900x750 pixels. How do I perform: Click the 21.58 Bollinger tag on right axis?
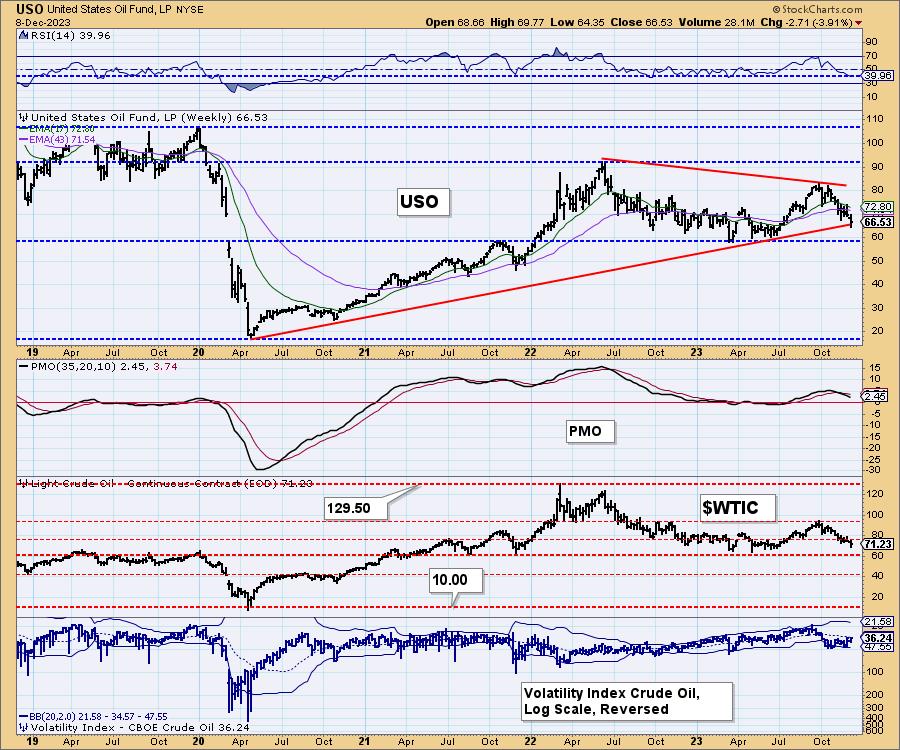[x=878, y=621]
